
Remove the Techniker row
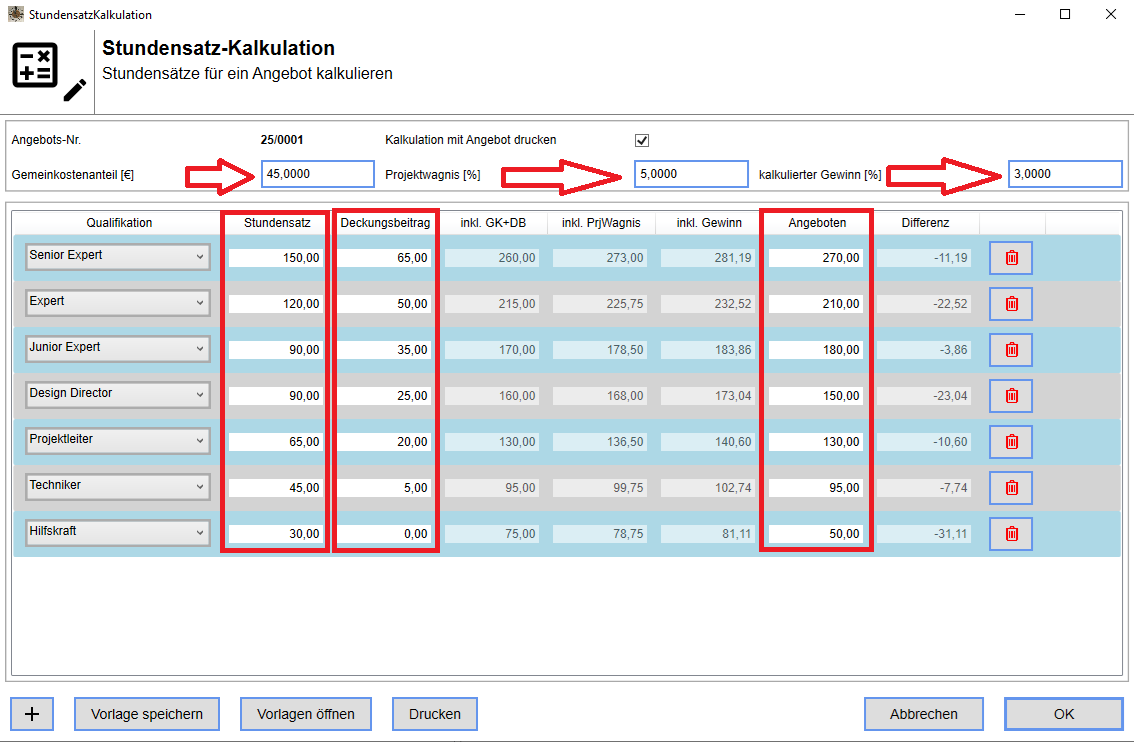pos(1011,488)
